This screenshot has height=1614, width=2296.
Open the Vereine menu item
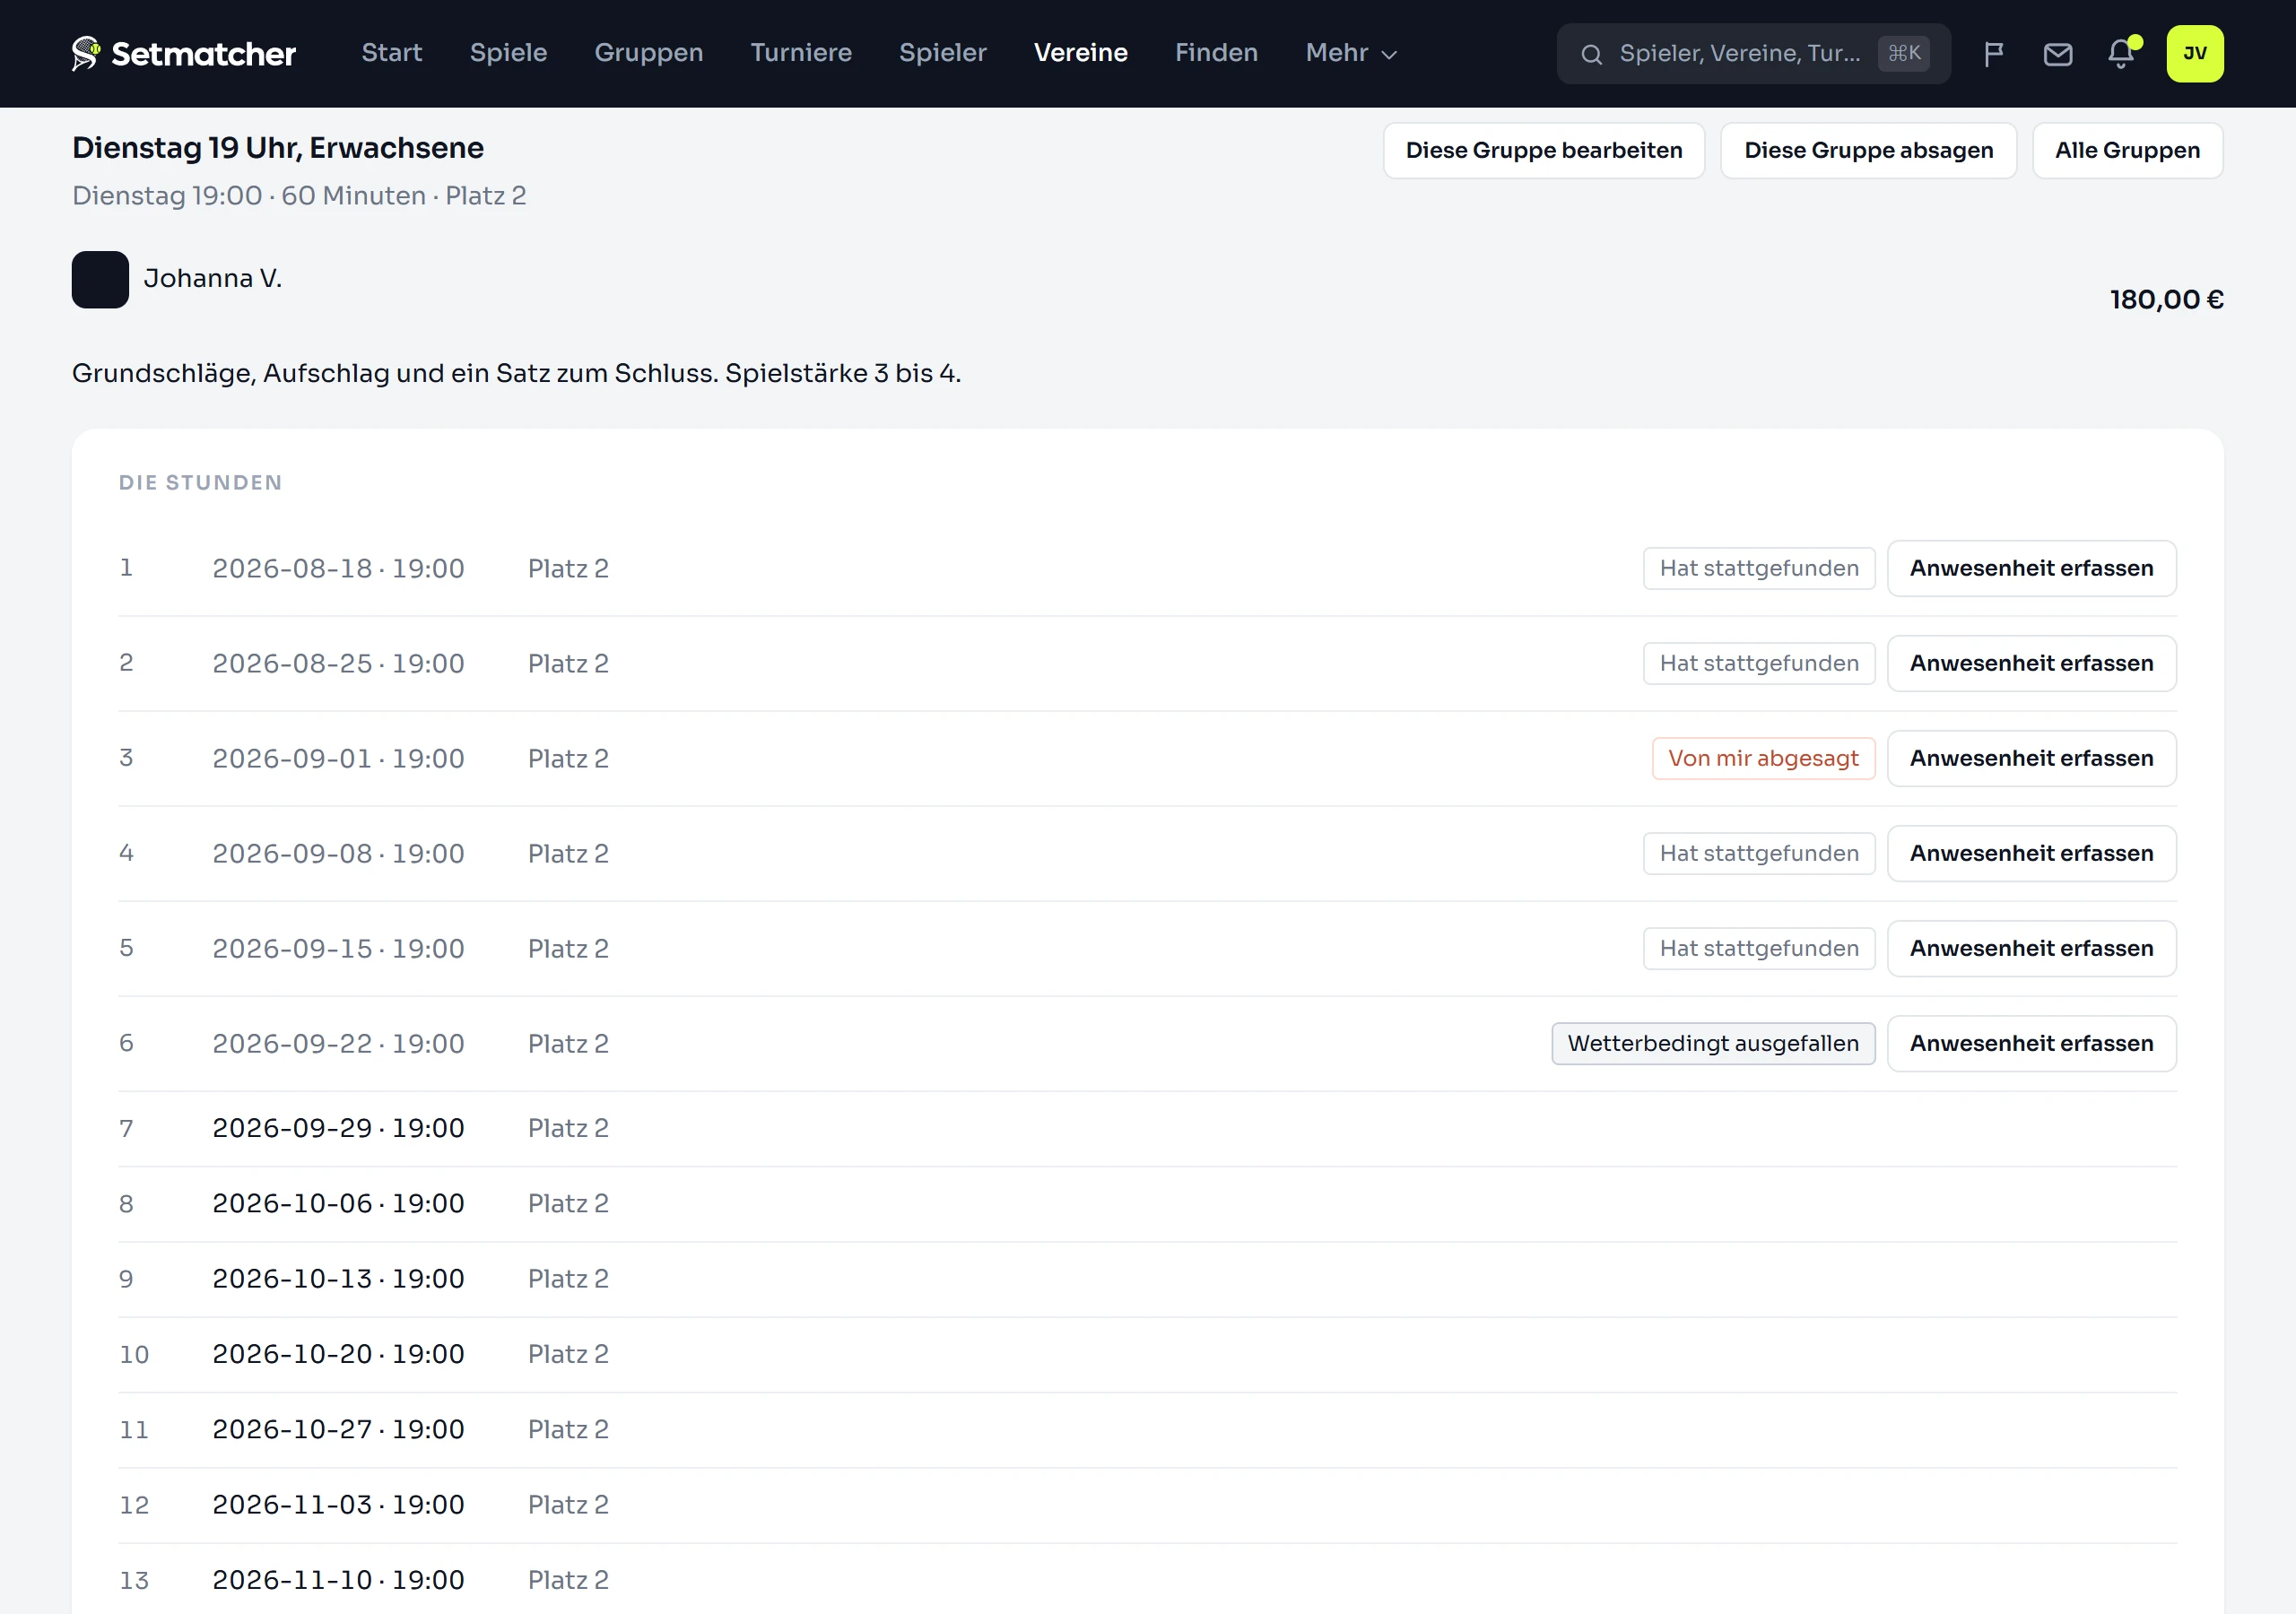[1080, 53]
